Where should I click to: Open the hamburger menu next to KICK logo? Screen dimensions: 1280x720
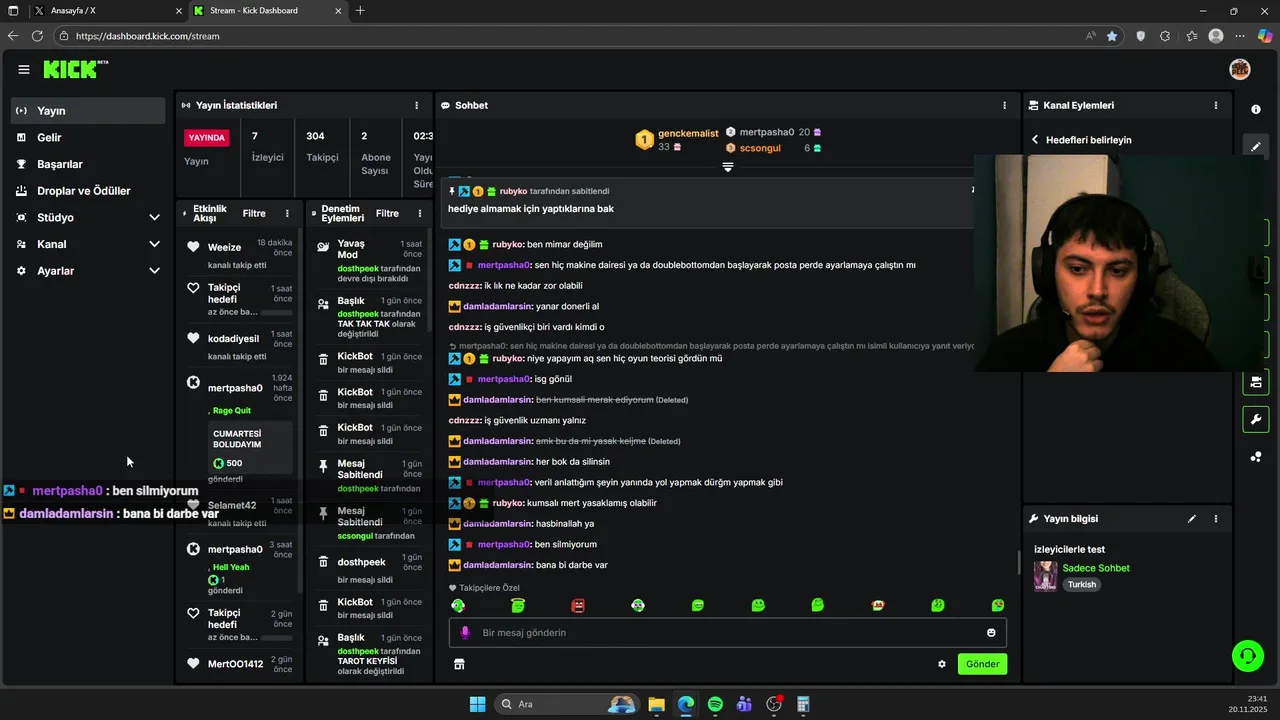(x=24, y=69)
